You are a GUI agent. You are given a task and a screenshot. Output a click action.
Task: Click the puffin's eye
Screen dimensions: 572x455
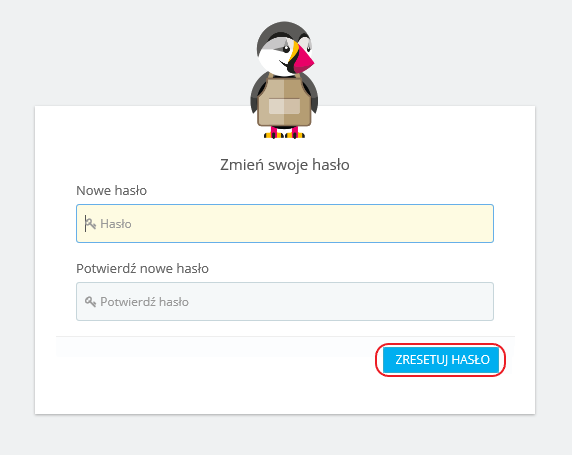(x=286, y=49)
